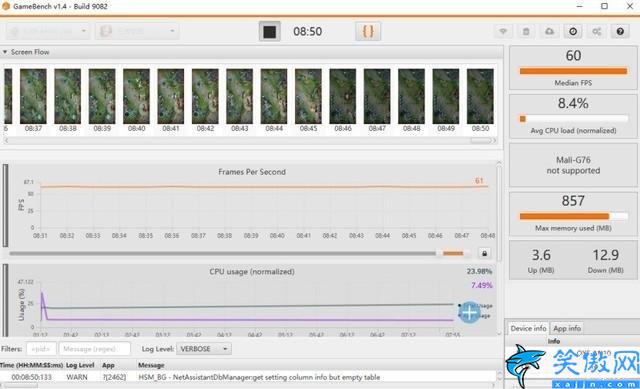This screenshot has height=389, width=640.
Task: Click the blue plus floating button
Action: pyautogui.click(x=469, y=313)
